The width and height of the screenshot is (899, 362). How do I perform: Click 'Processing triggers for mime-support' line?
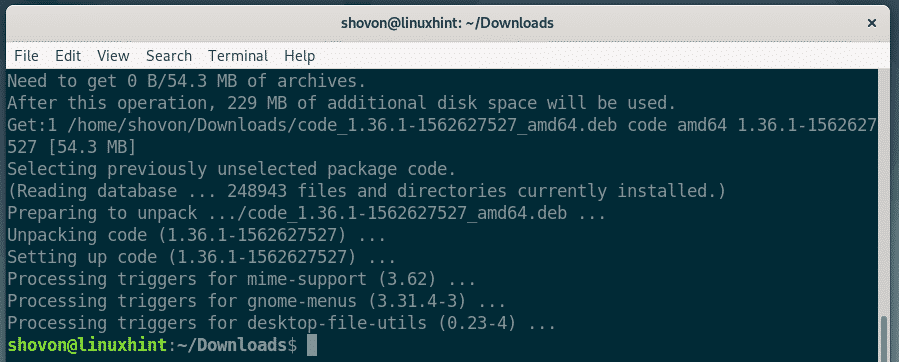(x=241, y=280)
